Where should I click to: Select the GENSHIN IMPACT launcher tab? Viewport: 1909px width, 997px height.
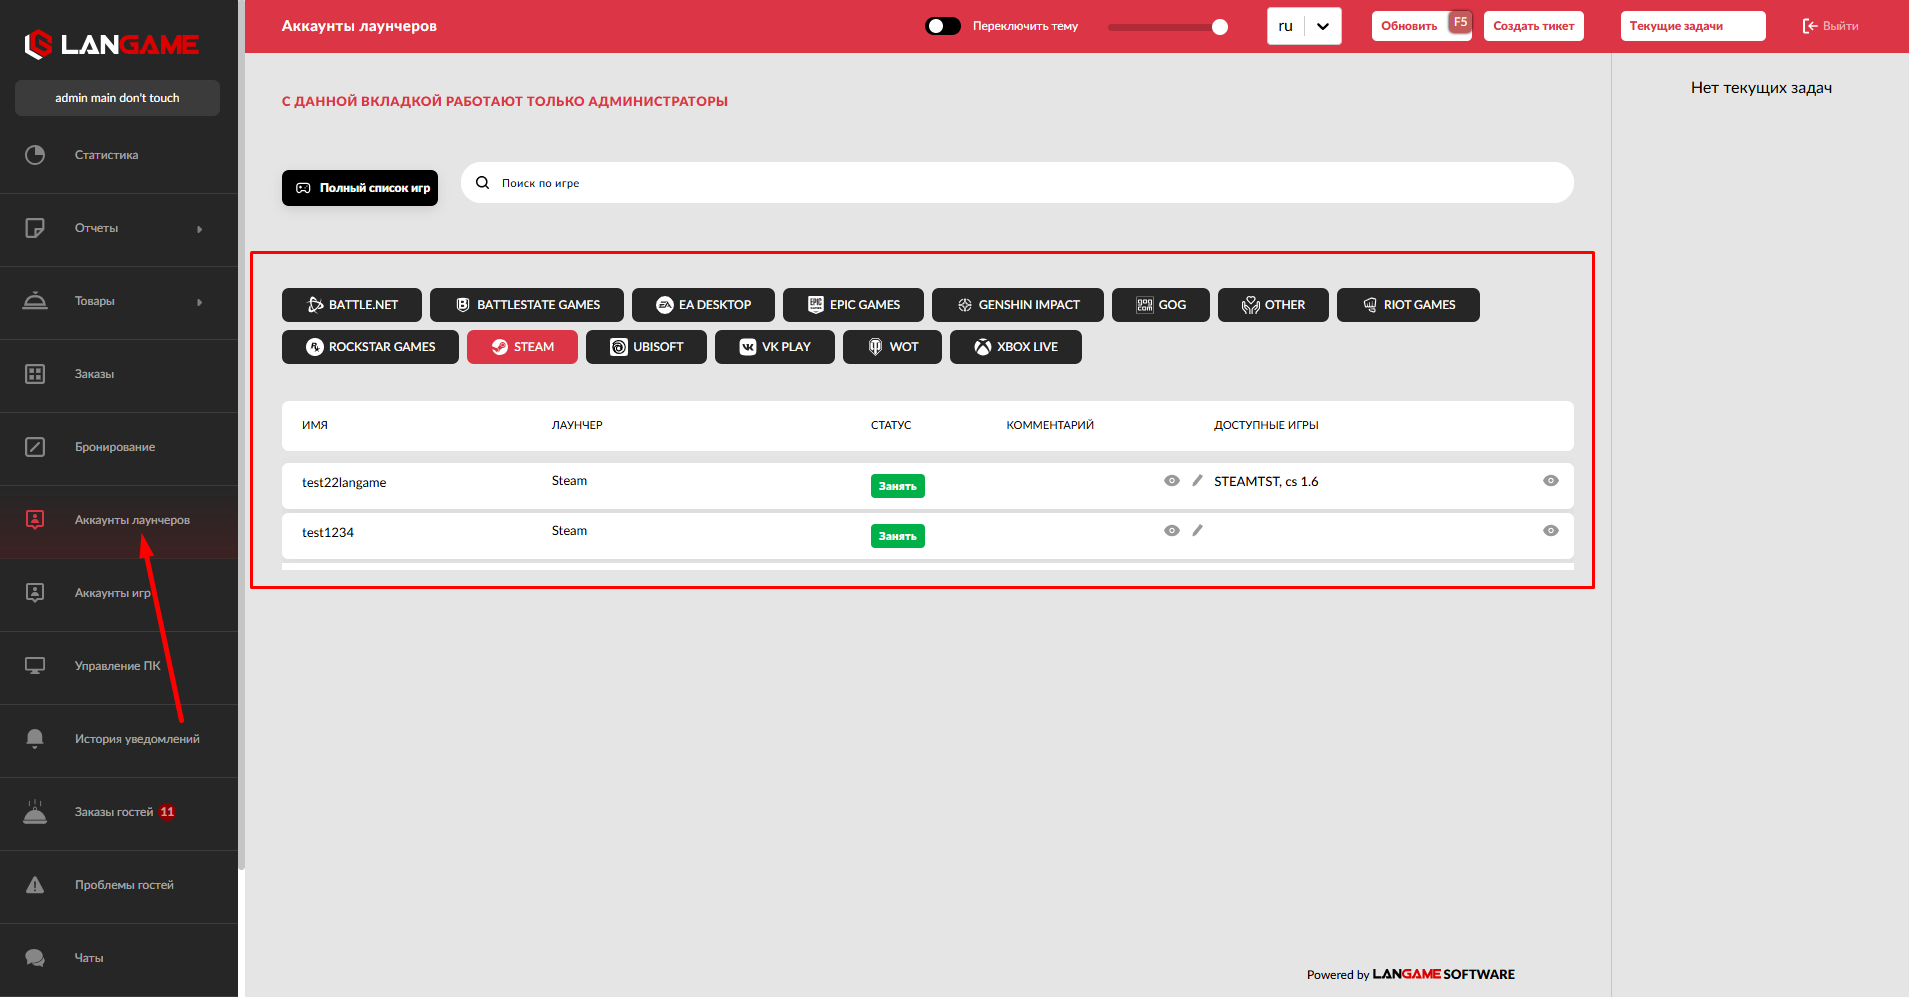1018,305
